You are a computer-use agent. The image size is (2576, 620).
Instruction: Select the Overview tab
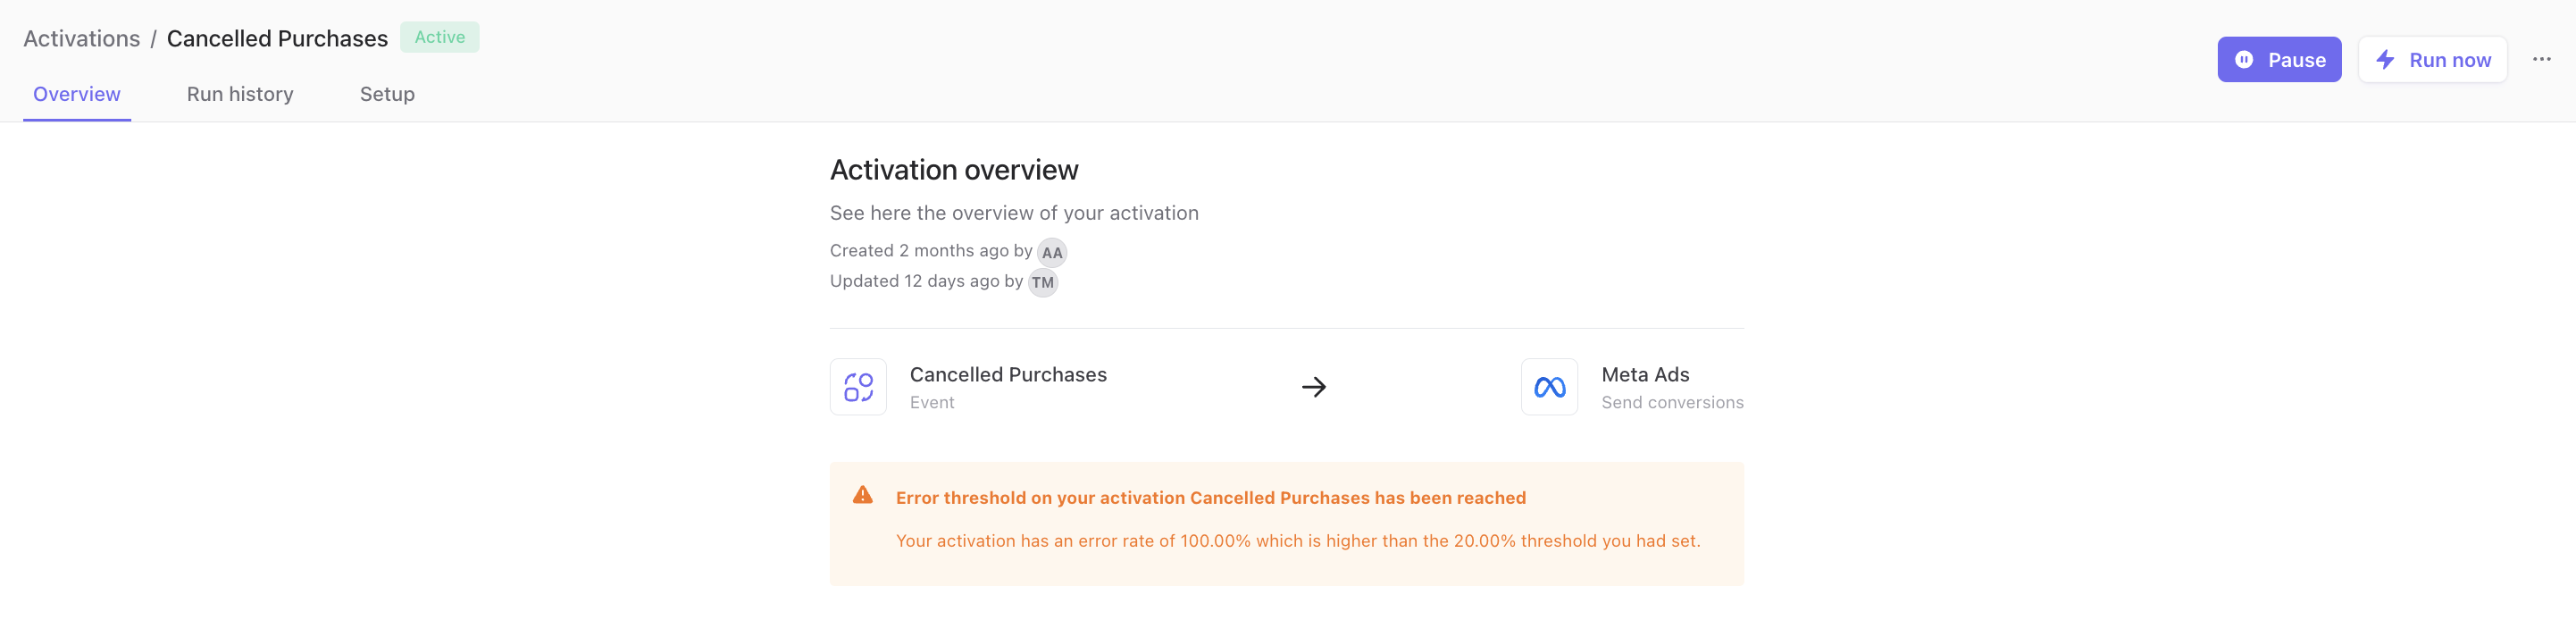[77, 94]
